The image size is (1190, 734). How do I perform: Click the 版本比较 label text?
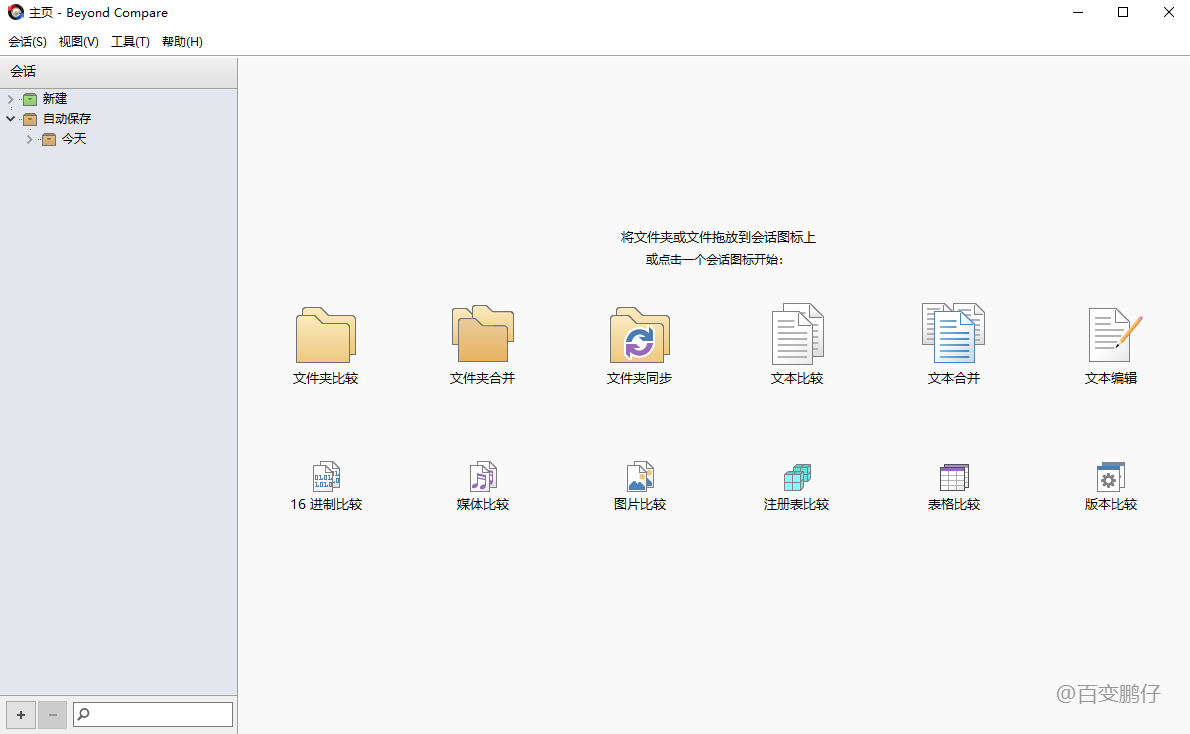pos(1110,504)
